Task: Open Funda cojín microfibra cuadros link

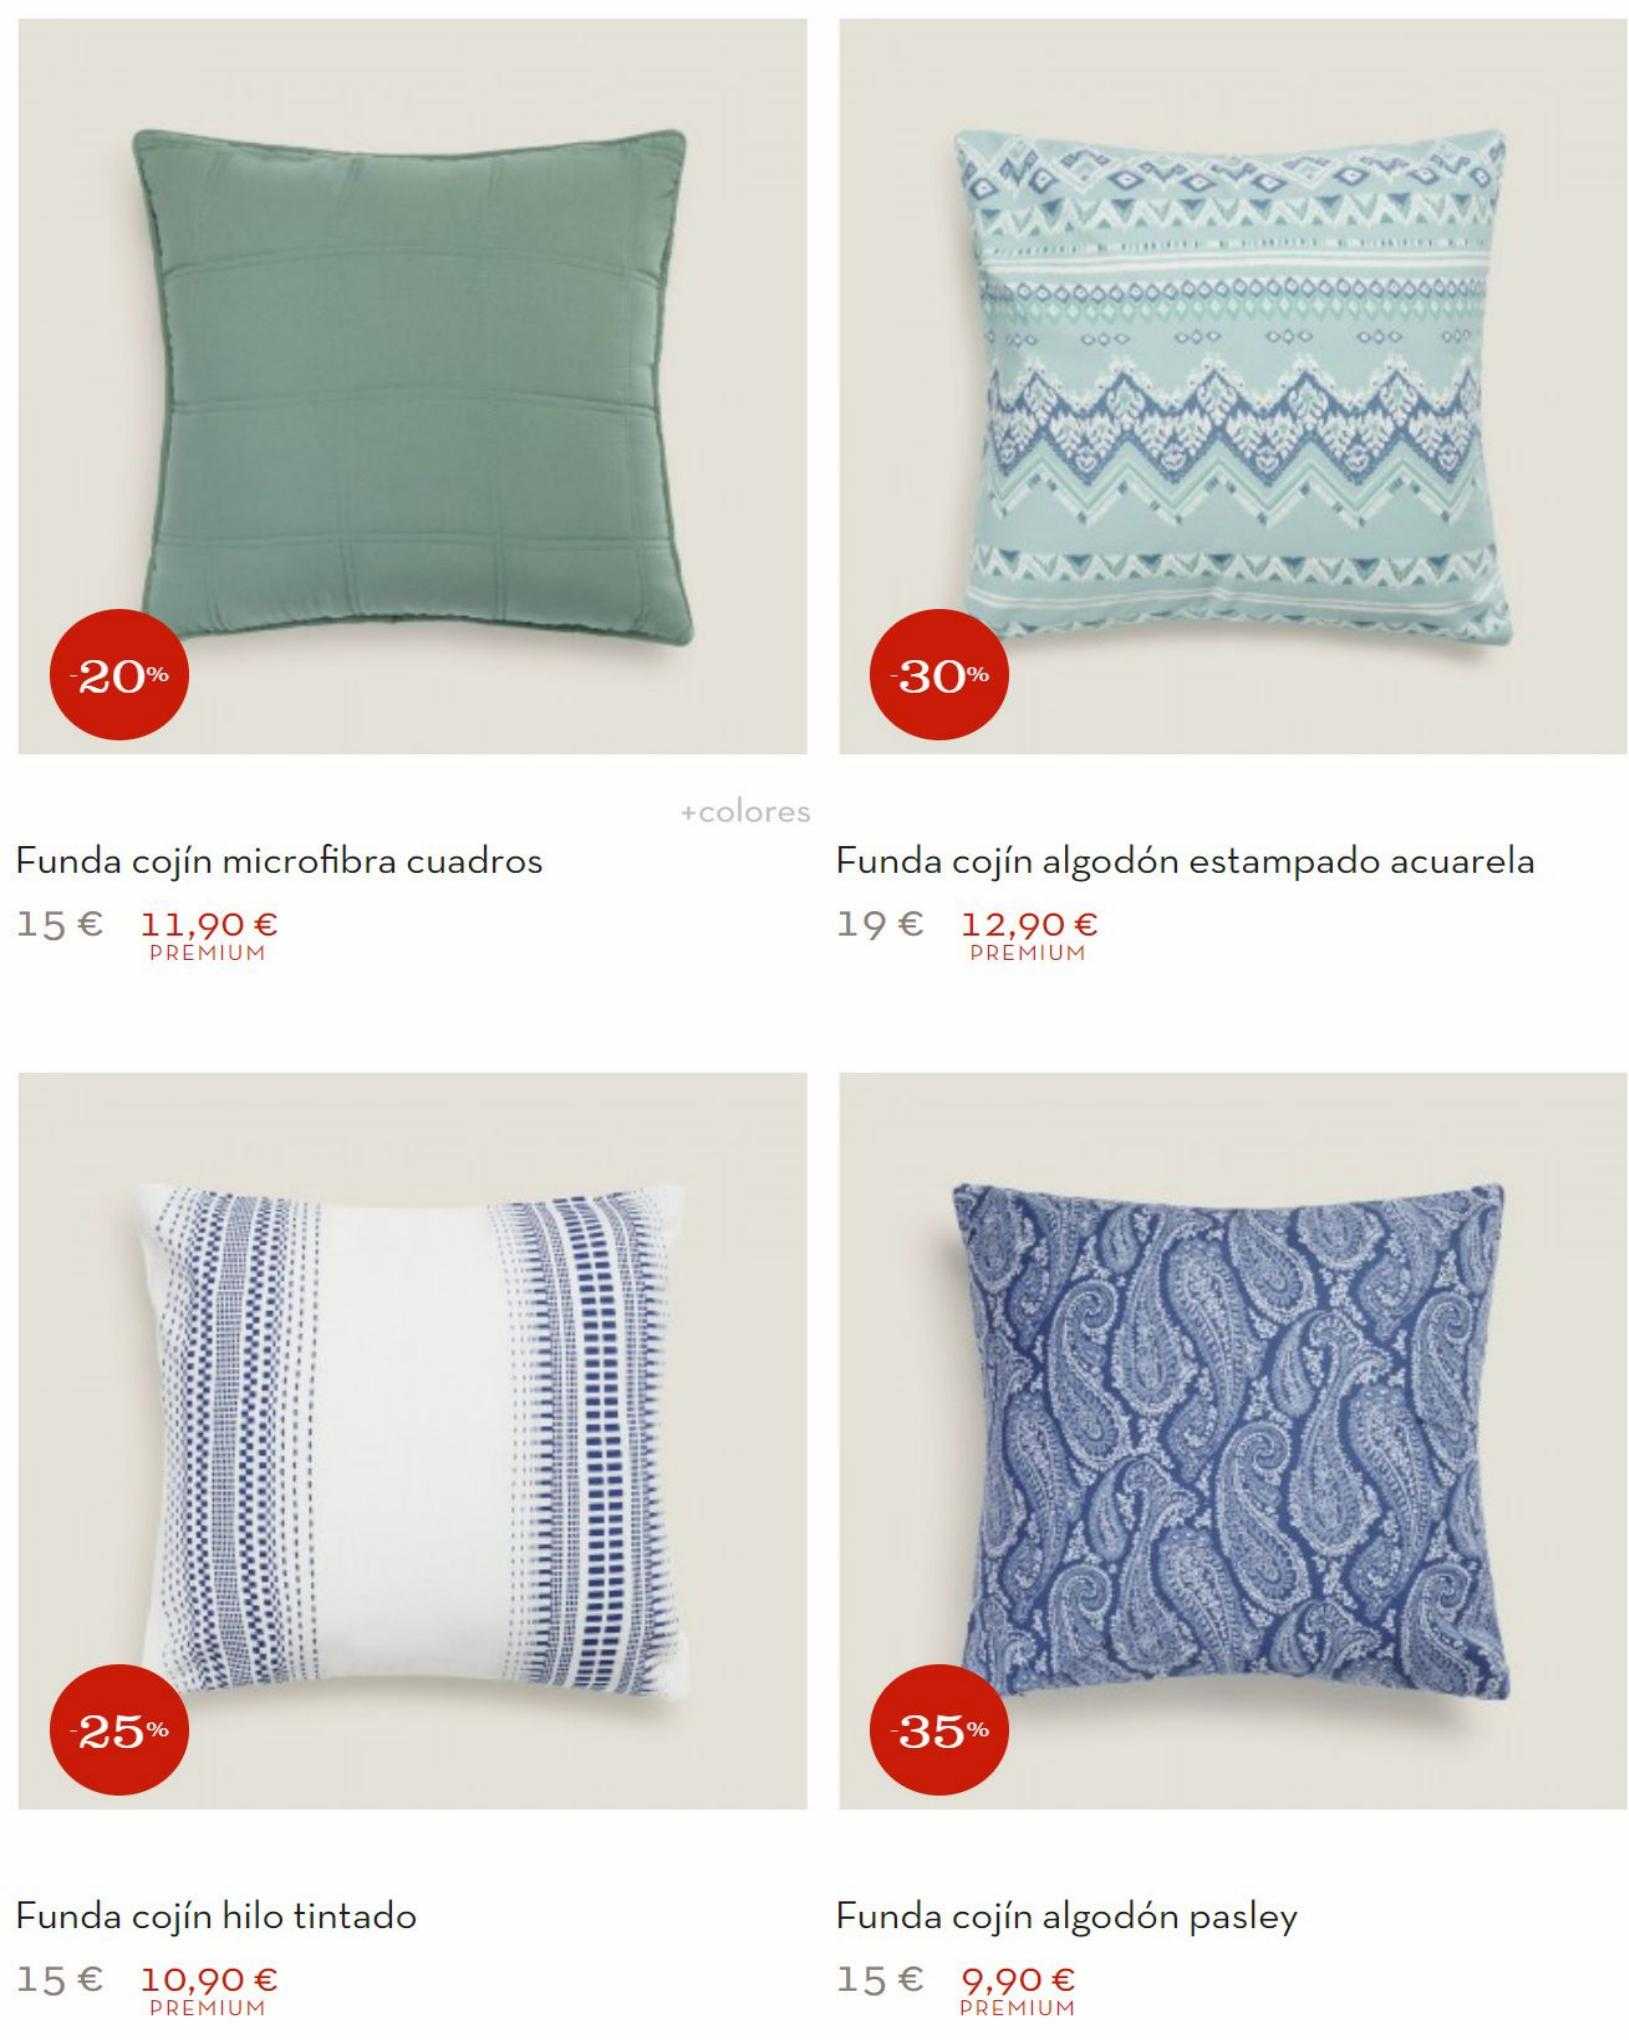Action: pyautogui.click(x=279, y=861)
